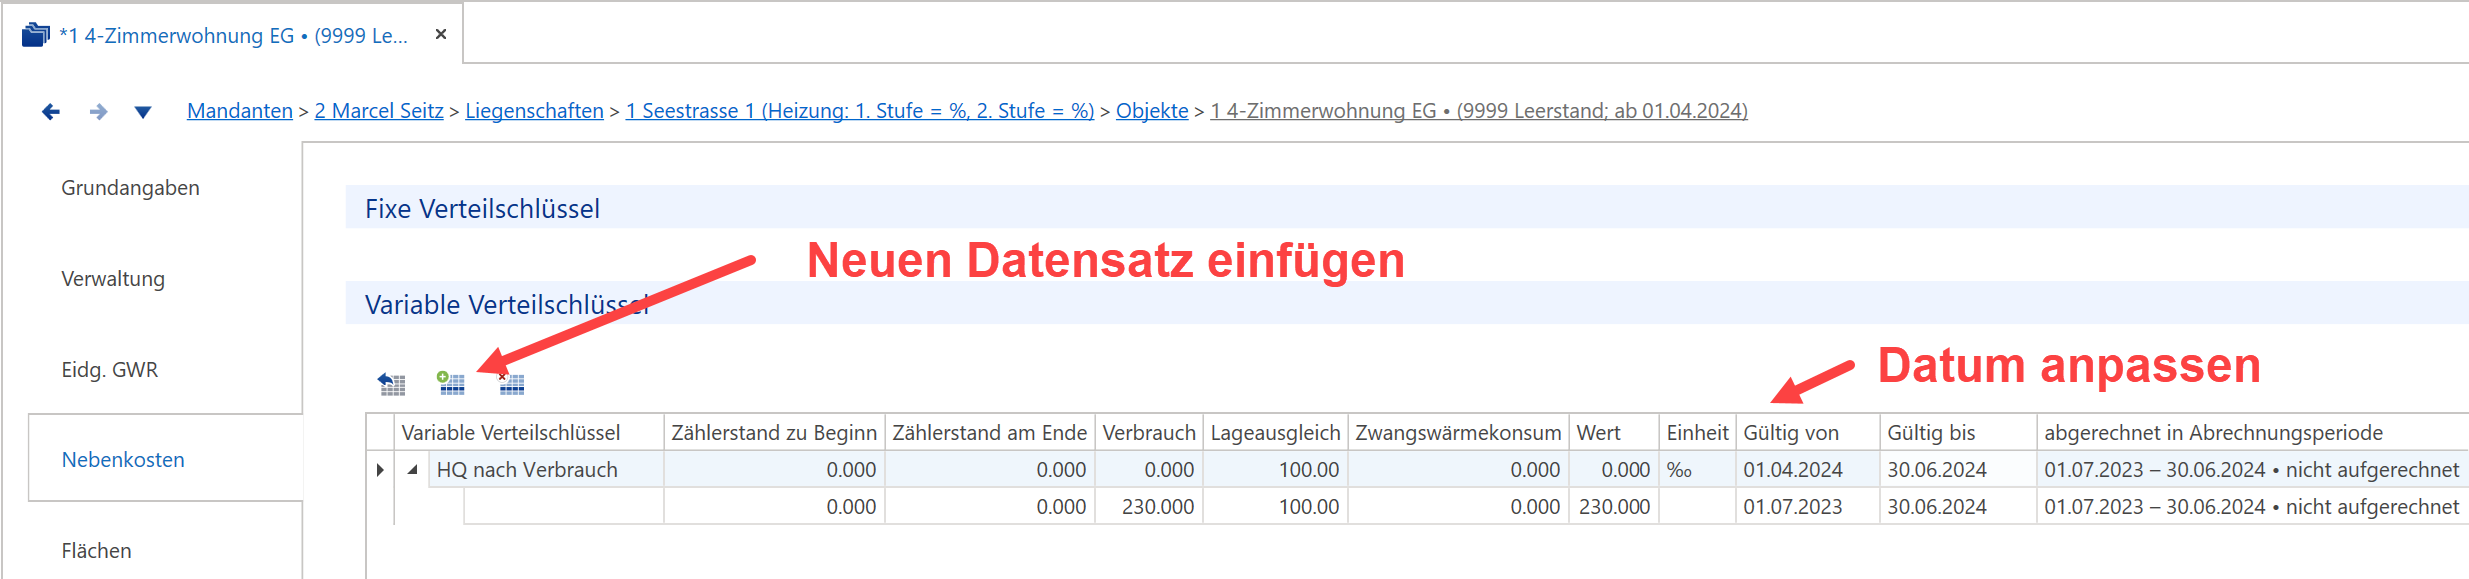Image resolution: width=2469 pixels, height=579 pixels.
Task: Click Gültig bis cell in the 01.07.2023 row
Action: (1958, 506)
